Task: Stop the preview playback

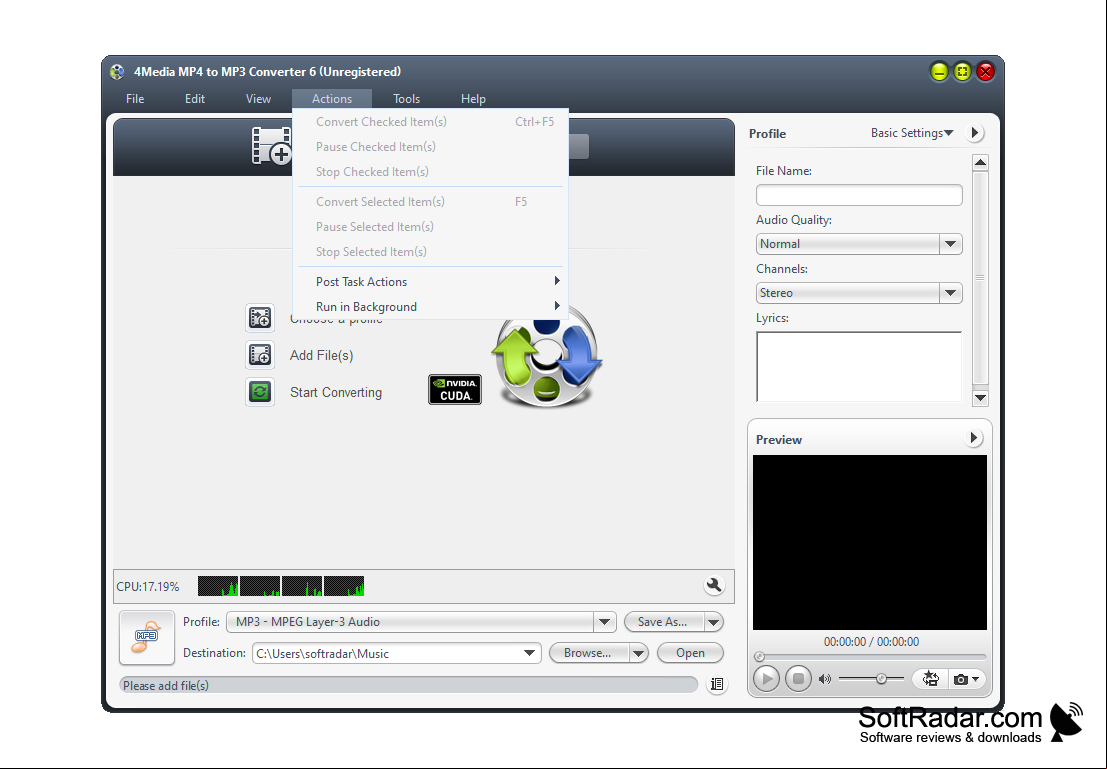Action: 798,679
